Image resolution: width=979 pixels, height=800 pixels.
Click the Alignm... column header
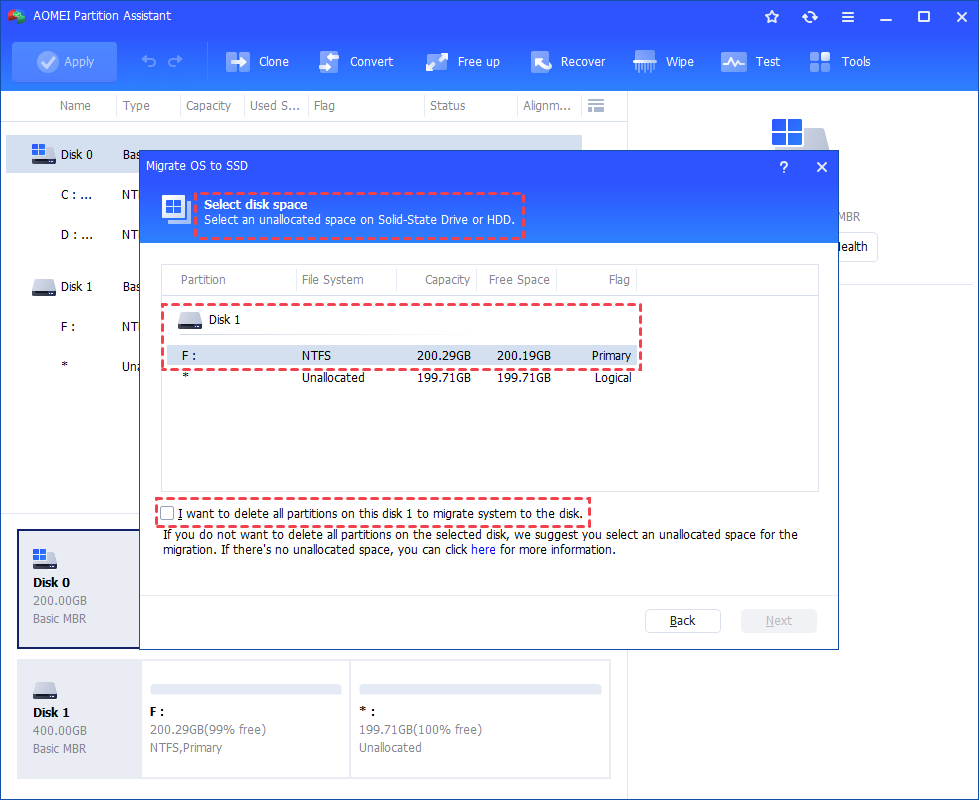(x=547, y=106)
